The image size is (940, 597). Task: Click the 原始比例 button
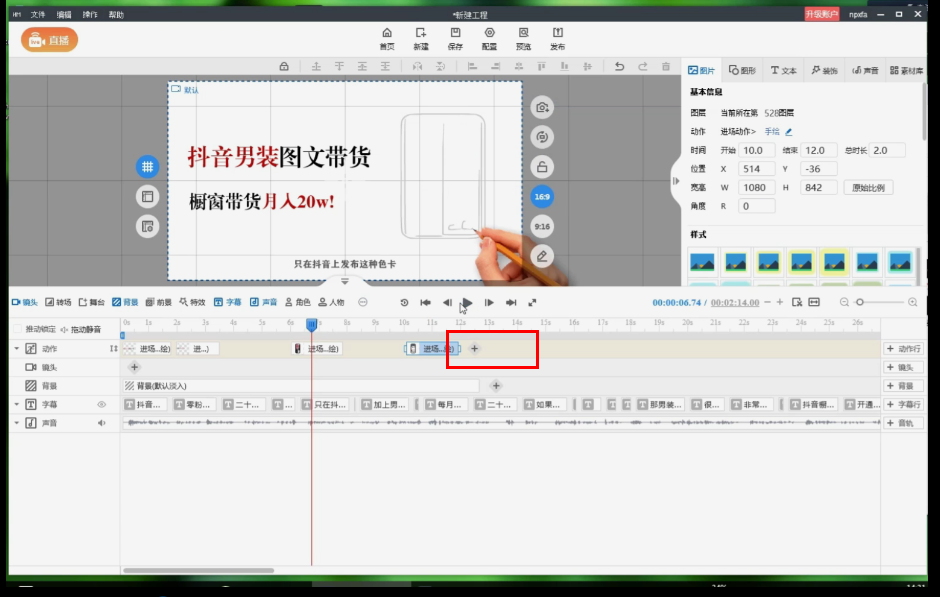click(868, 188)
